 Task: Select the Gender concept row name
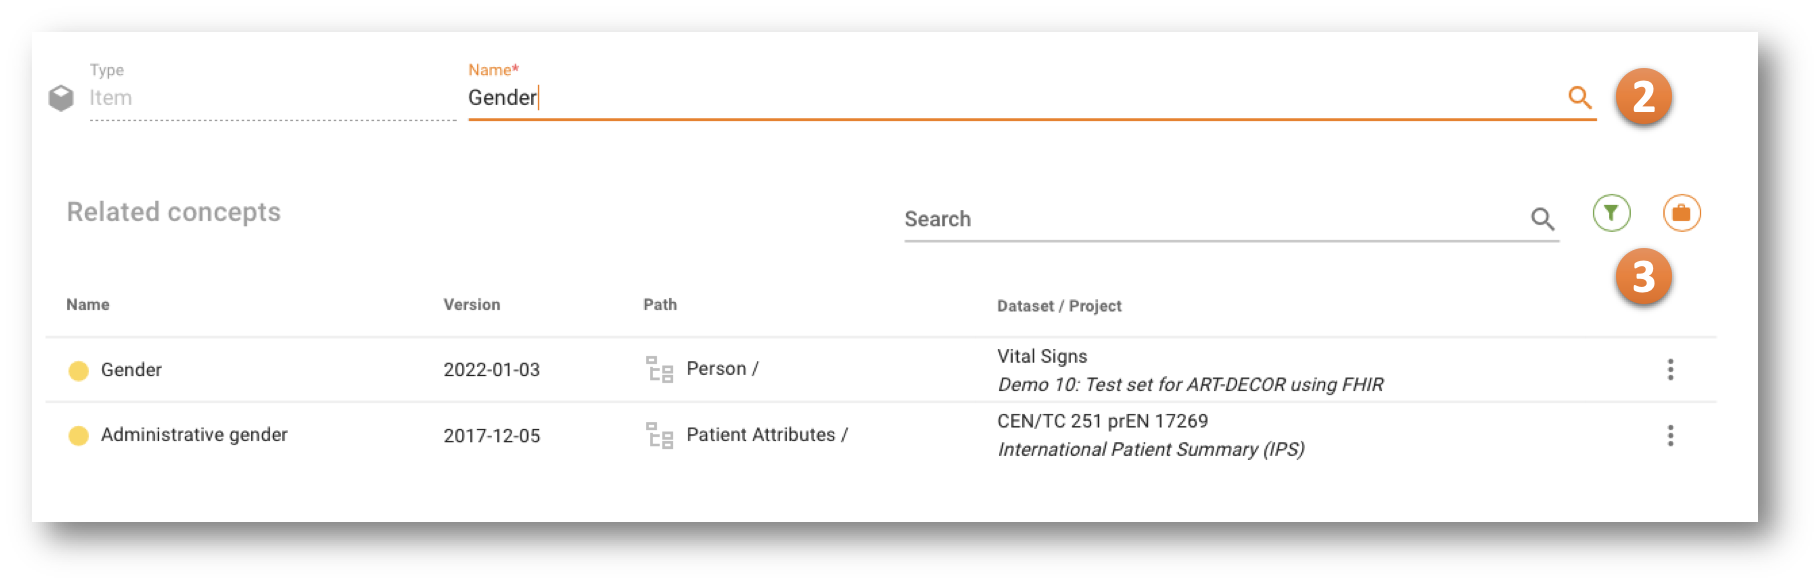131,370
